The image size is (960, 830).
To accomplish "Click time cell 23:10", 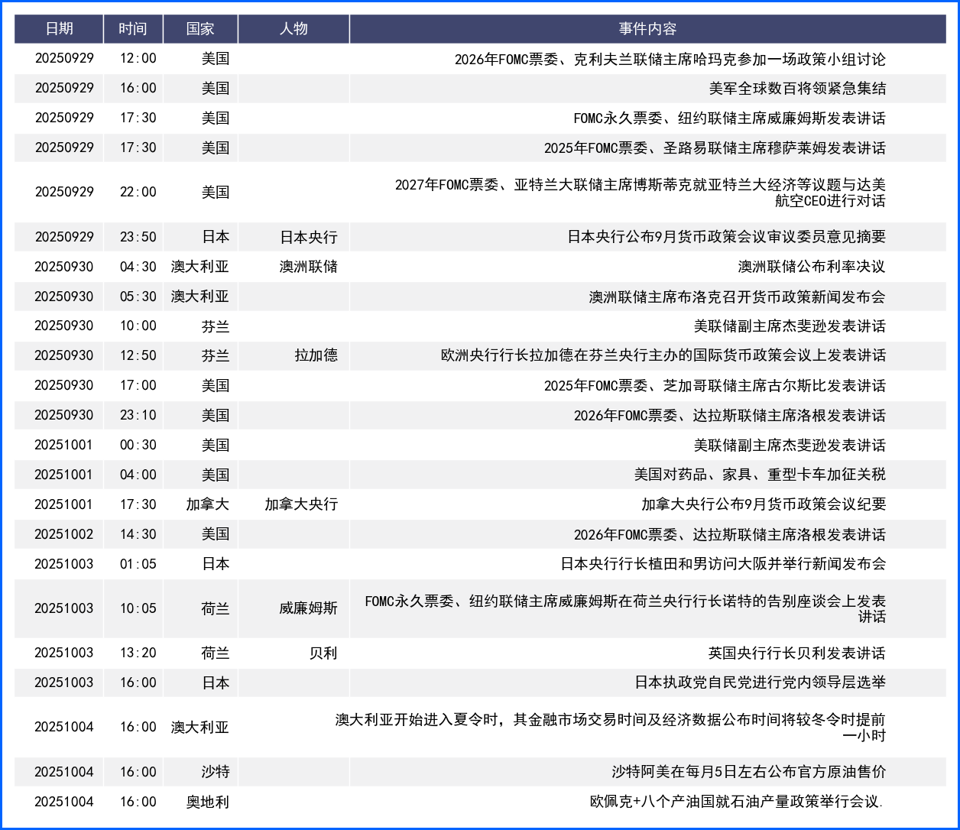I will (138, 416).
